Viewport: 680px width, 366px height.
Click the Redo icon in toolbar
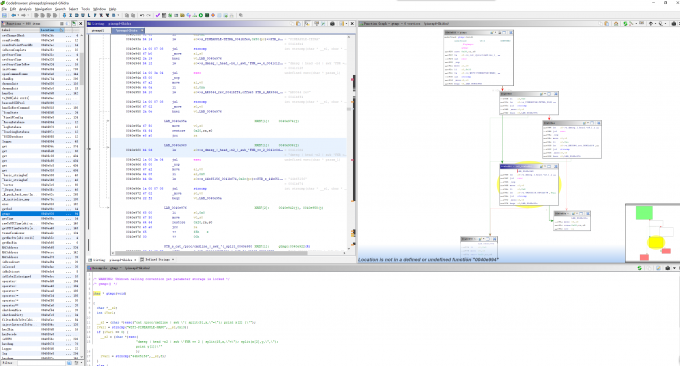pos(148,15)
